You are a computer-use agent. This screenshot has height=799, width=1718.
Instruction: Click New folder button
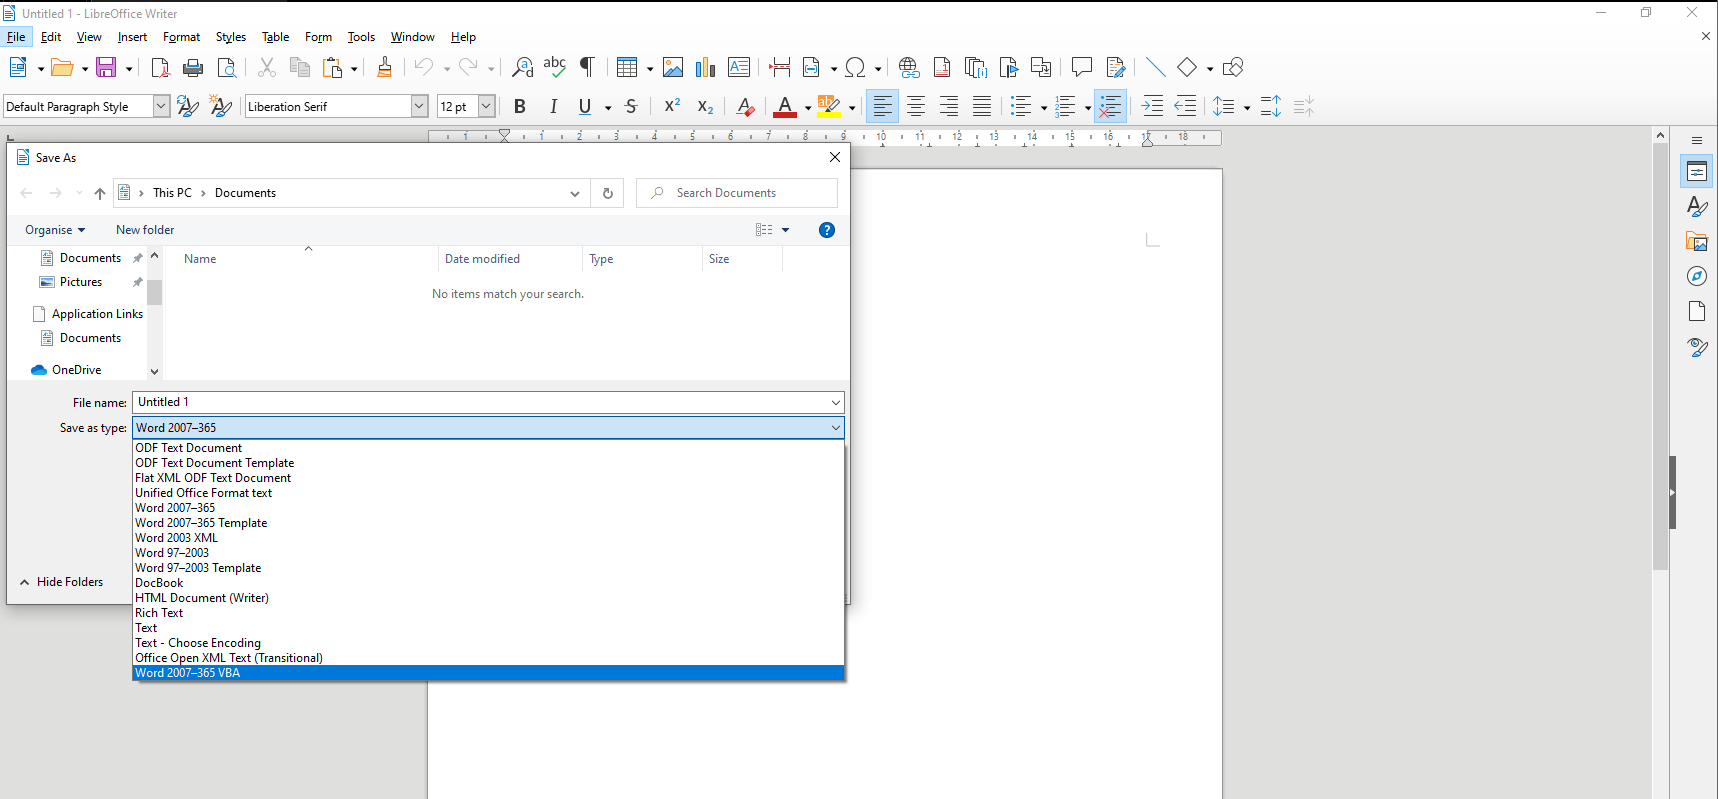point(145,230)
